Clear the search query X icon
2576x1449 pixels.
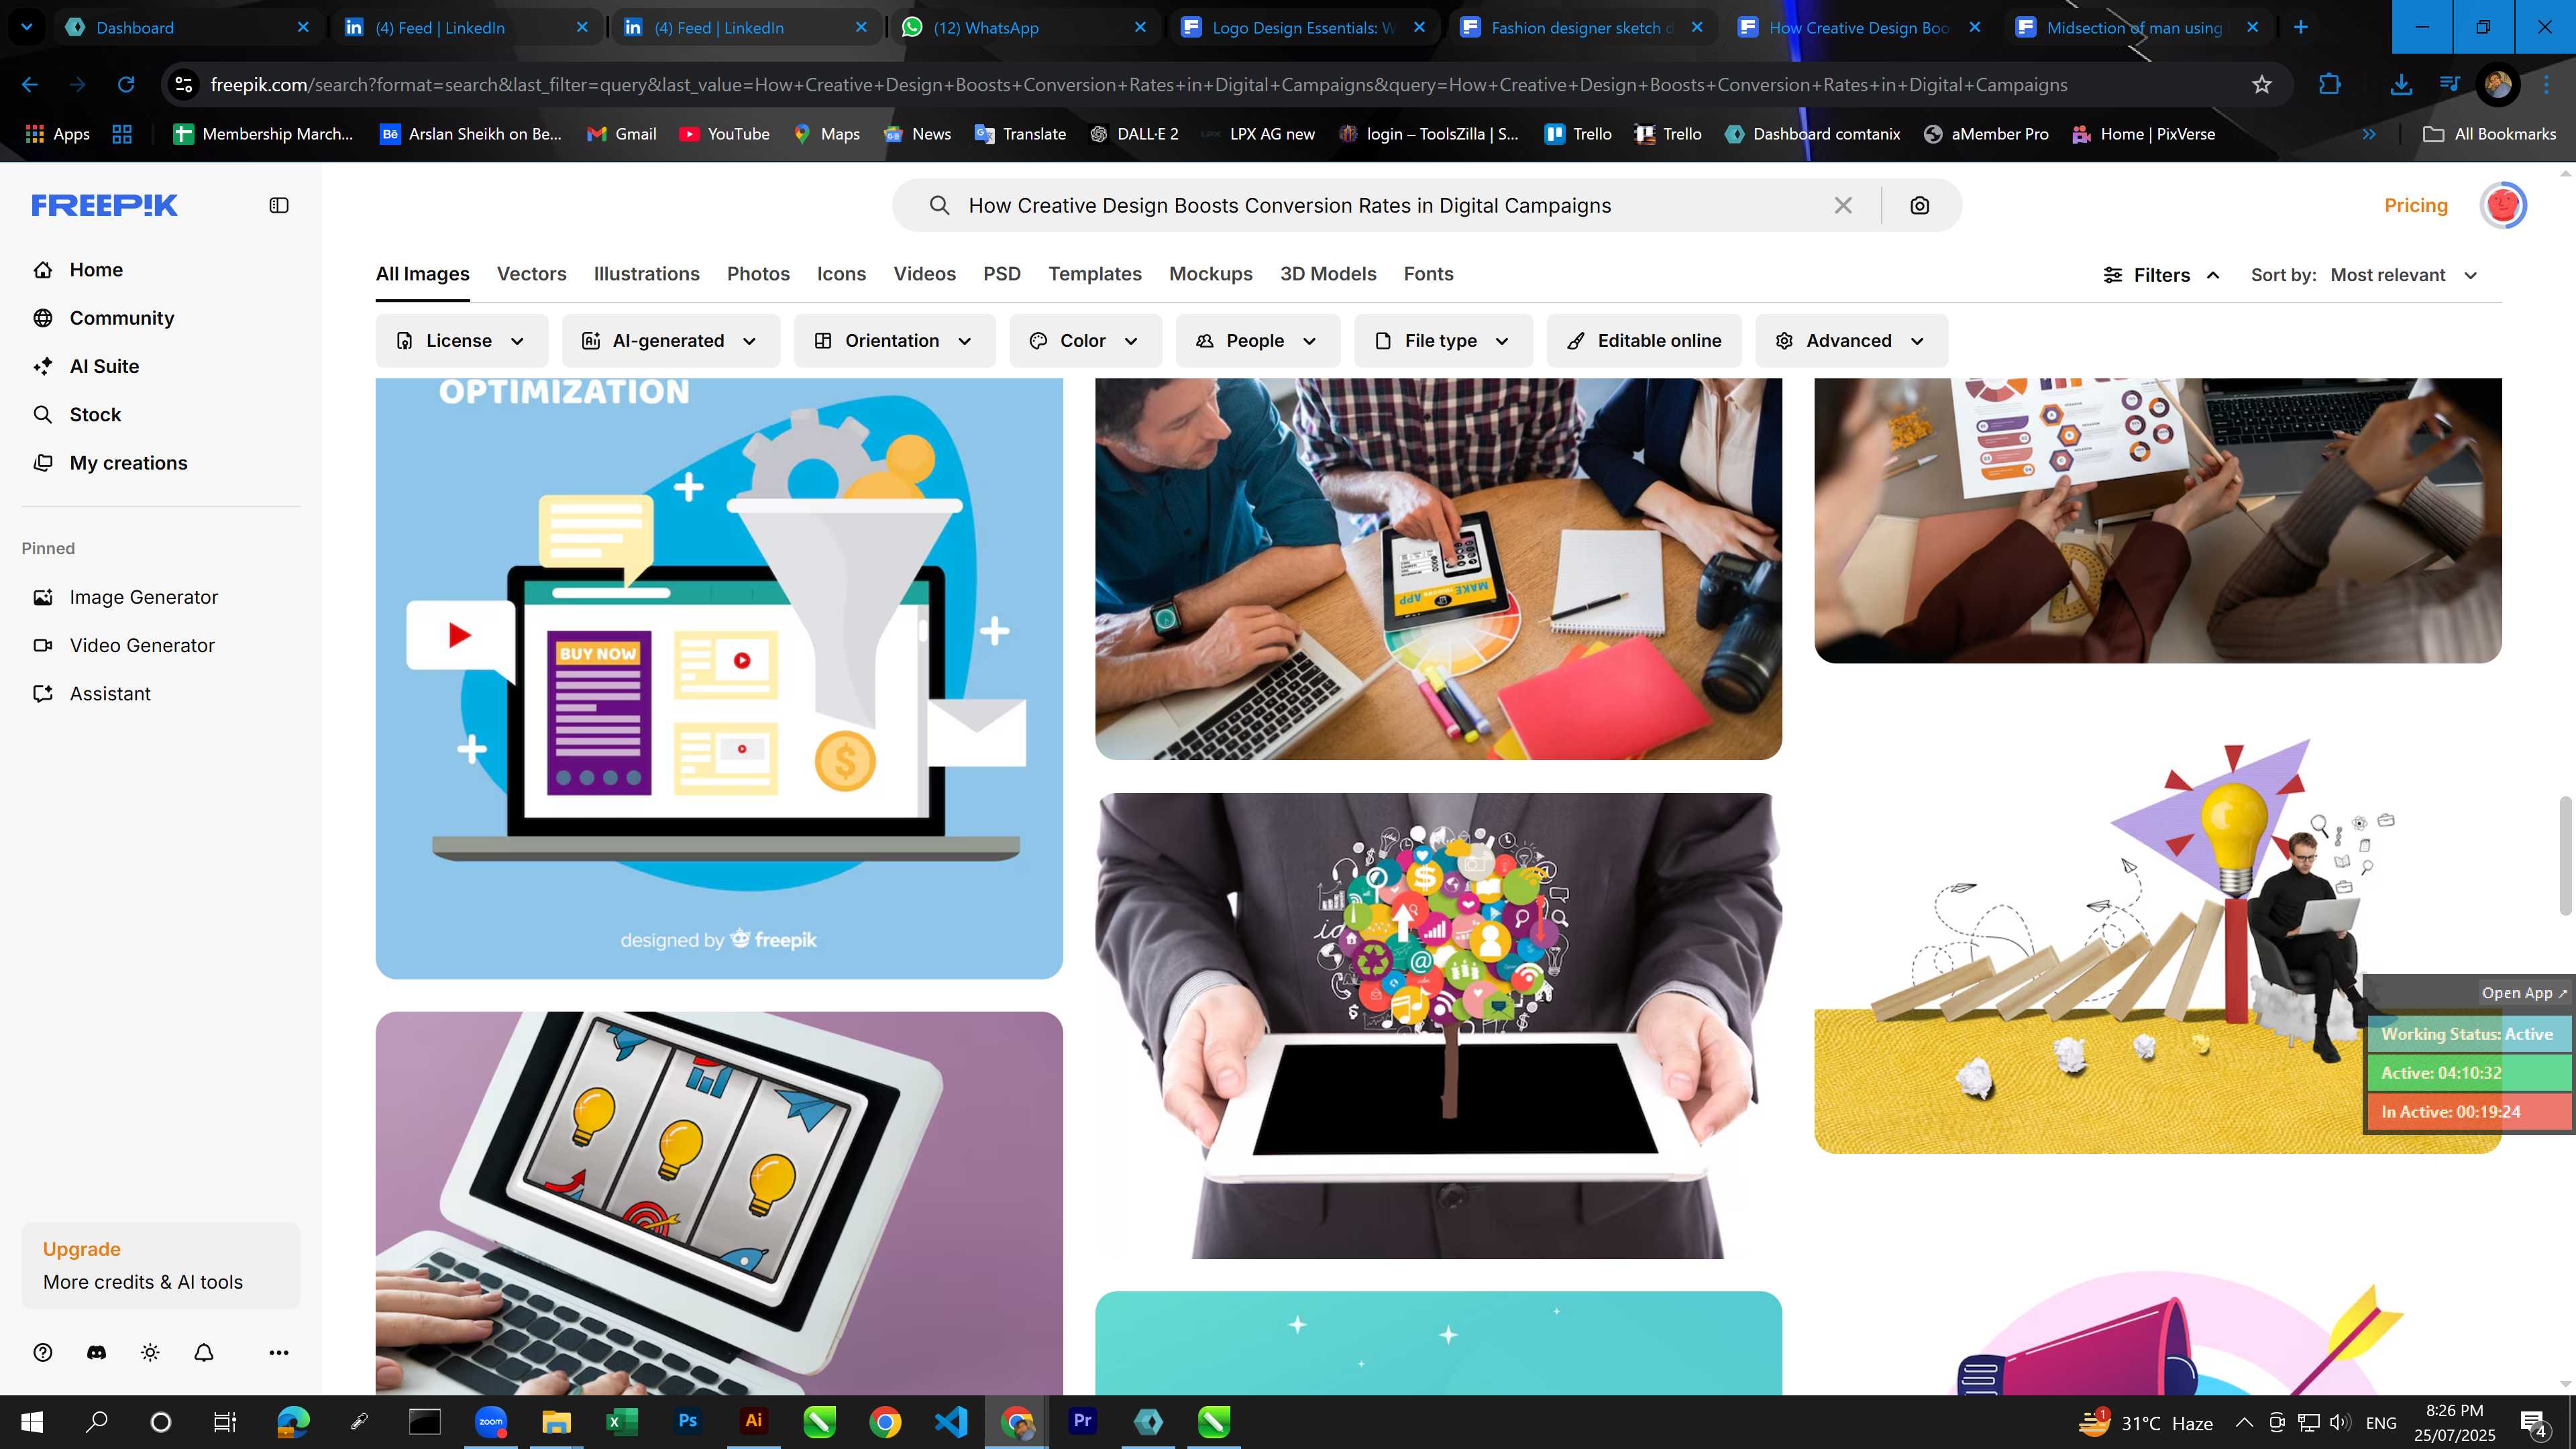point(1843,205)
